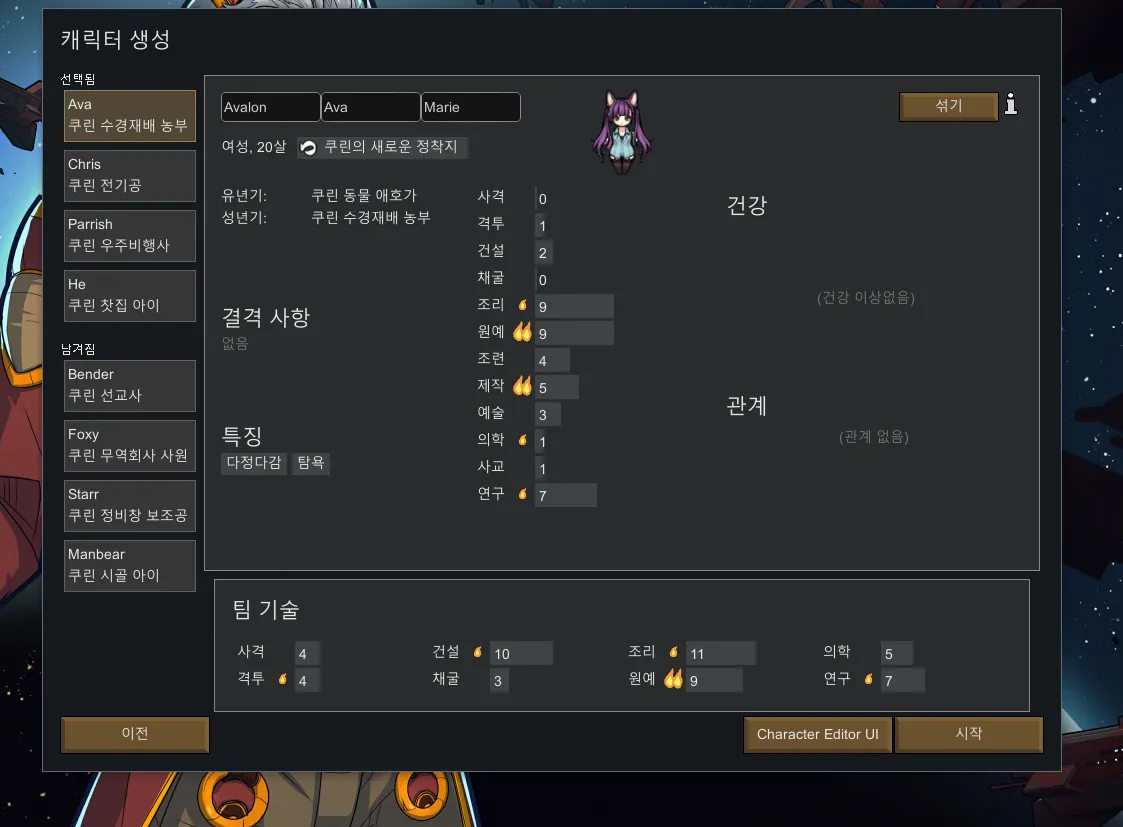Click the single flame icon next to 조리

click(x=523, y=305)
